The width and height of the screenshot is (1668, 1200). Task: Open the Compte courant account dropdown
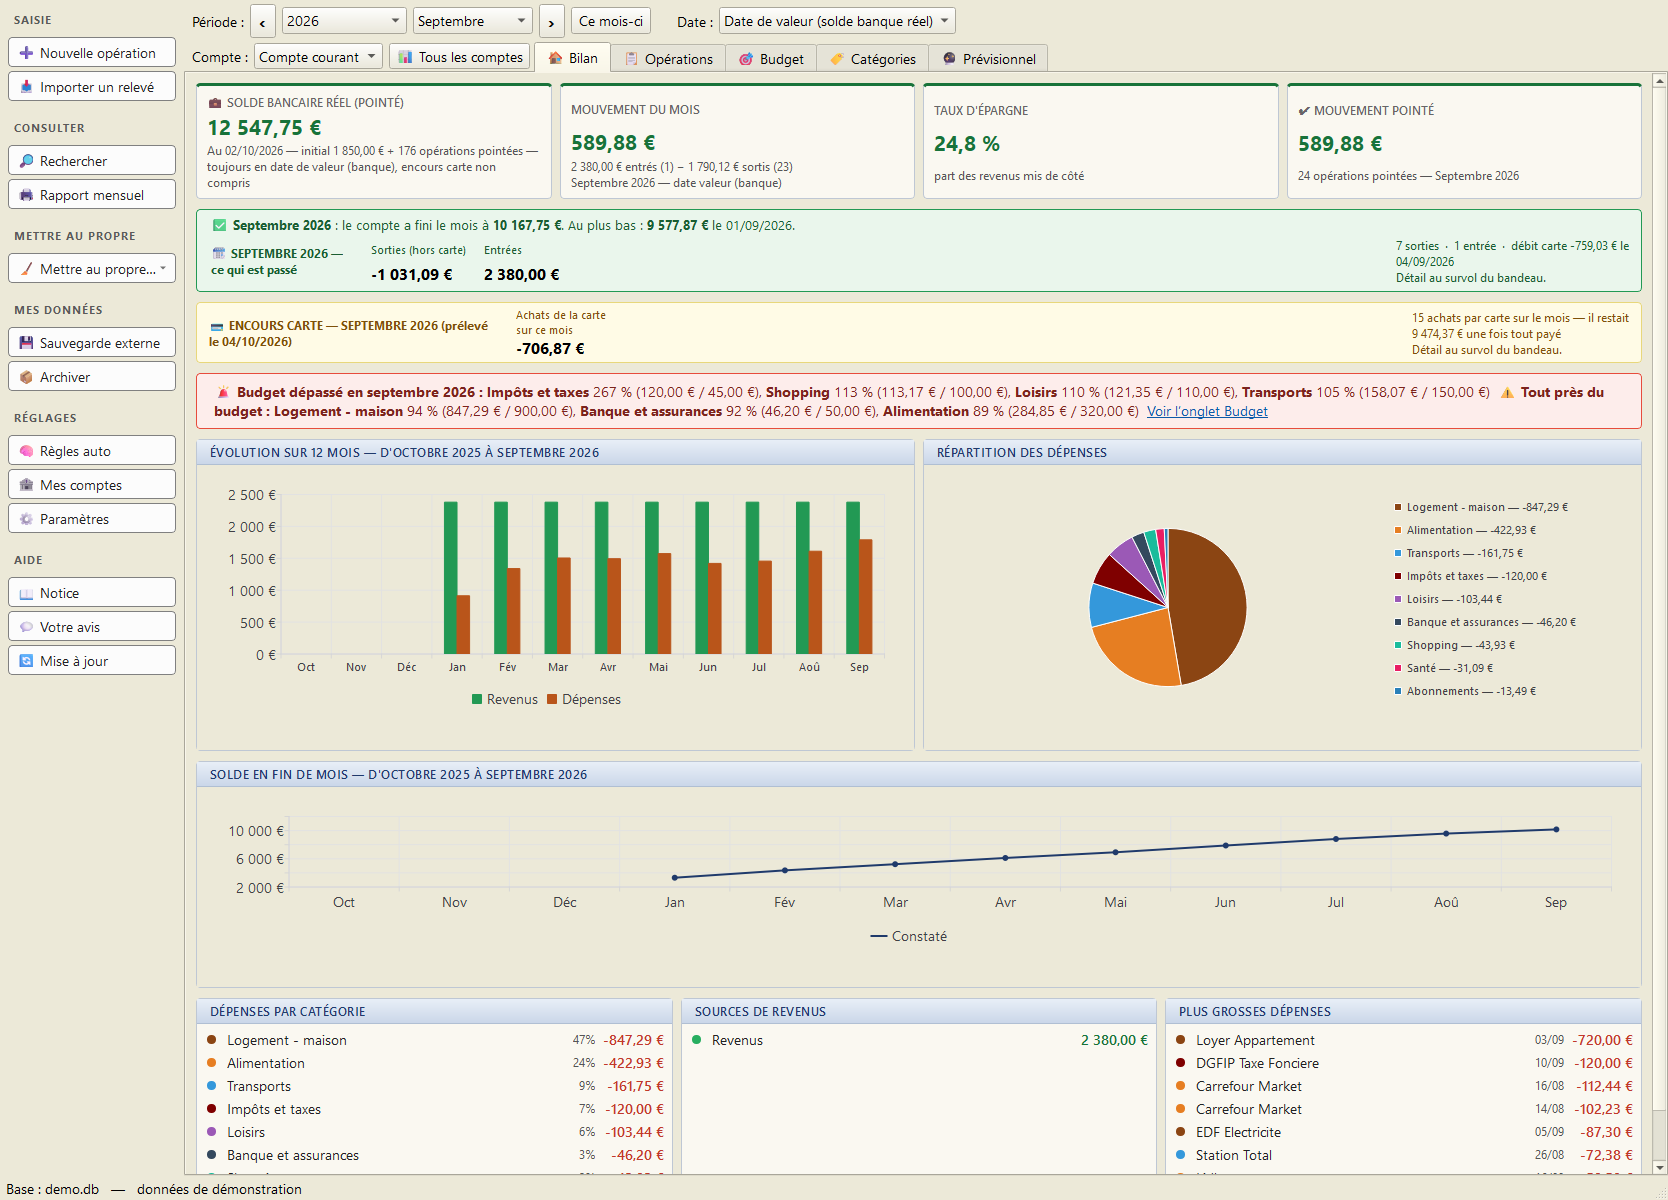318,57
